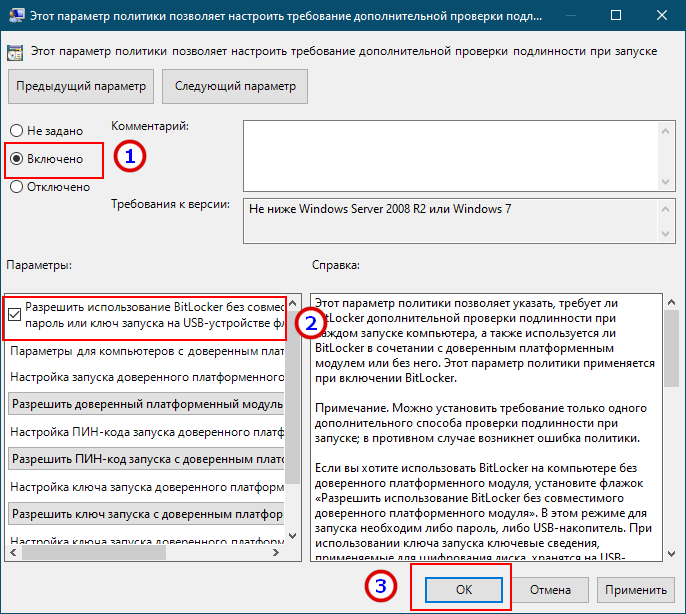Open 'Разрешить ключ запуска с доверенным' dropdown

pyautogui.click(x=146, y=514)
